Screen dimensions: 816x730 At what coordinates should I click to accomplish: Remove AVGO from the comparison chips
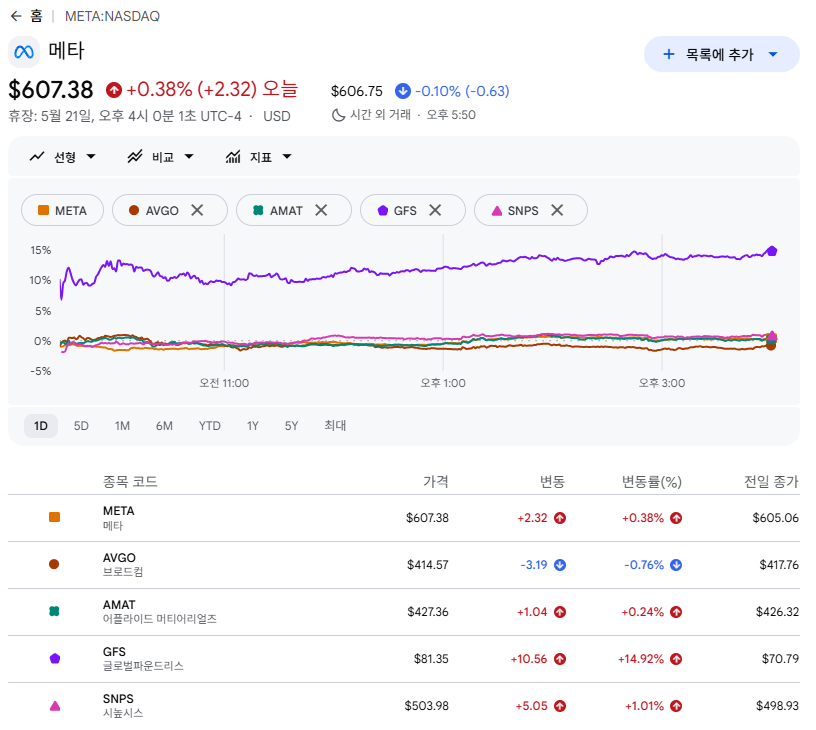point(197,210)
